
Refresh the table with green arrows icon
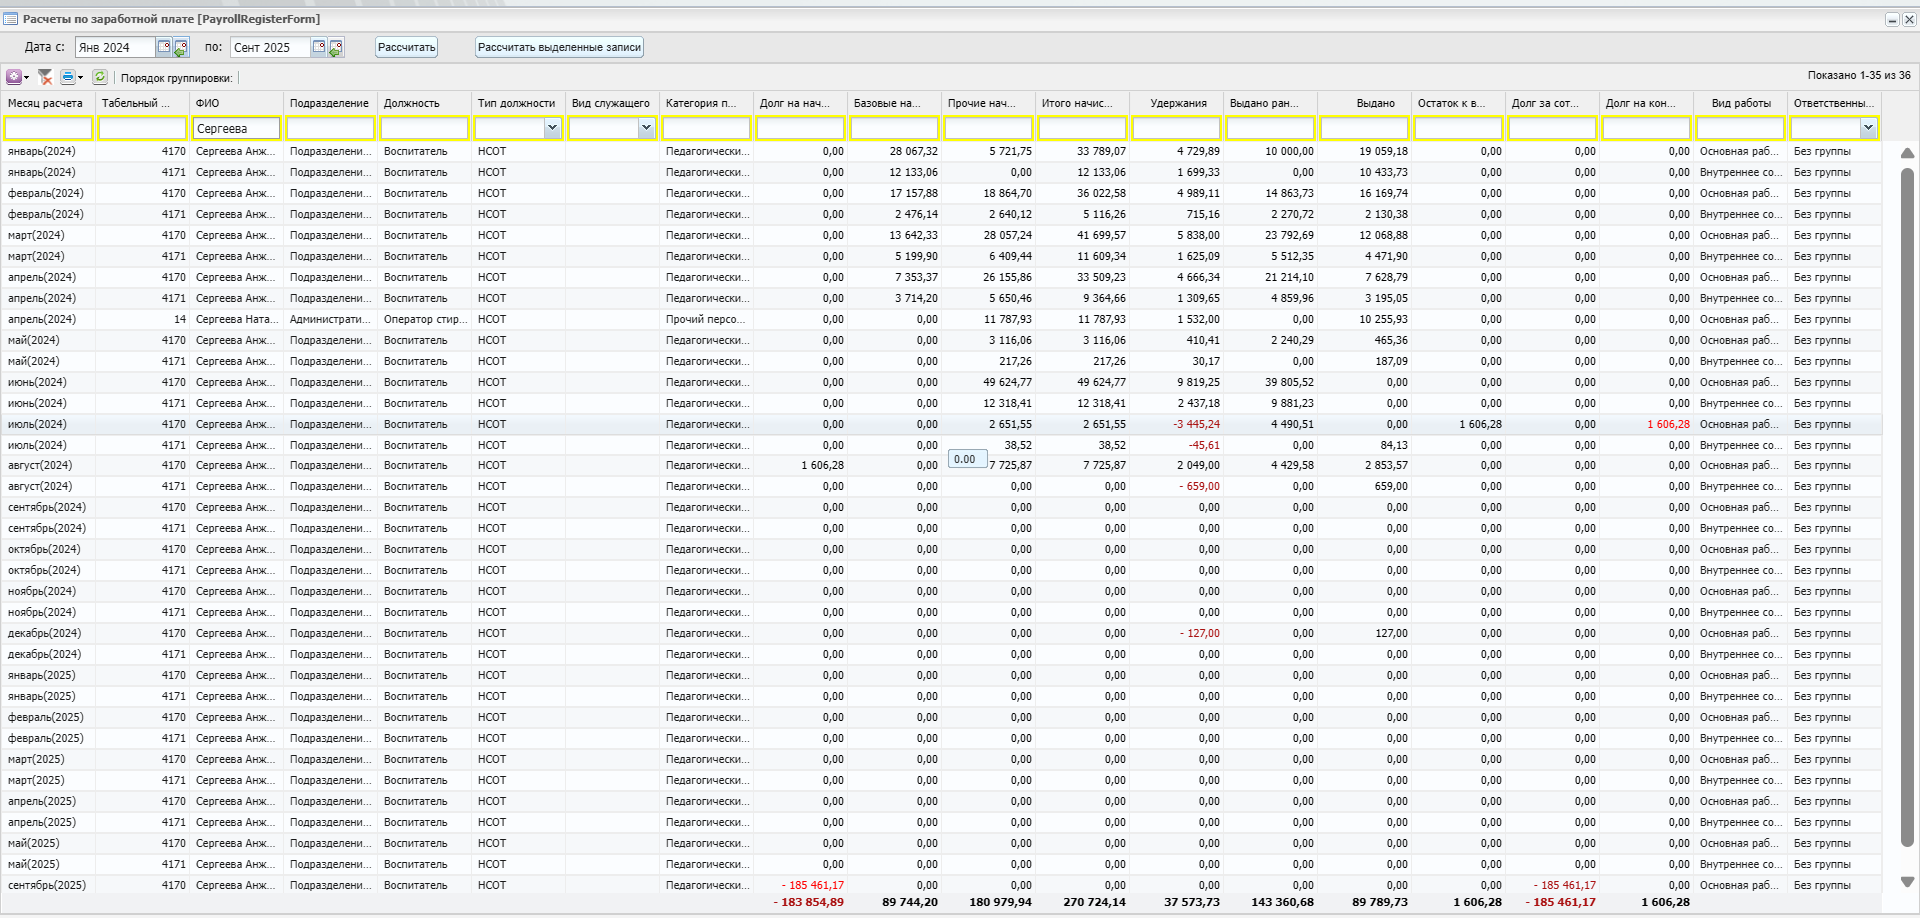coord(100,77)
